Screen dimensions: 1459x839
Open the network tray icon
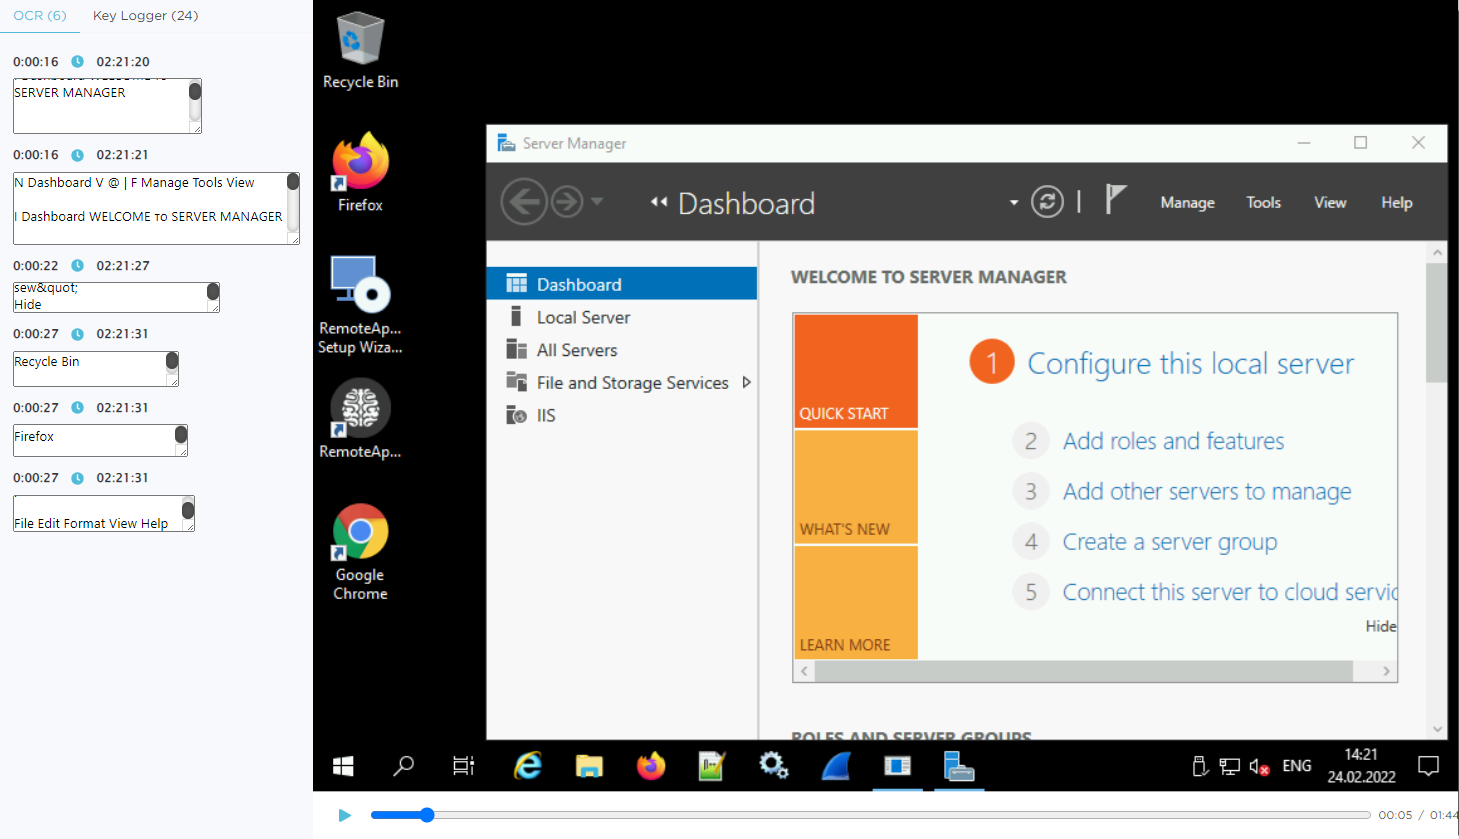coord(1230,767)
